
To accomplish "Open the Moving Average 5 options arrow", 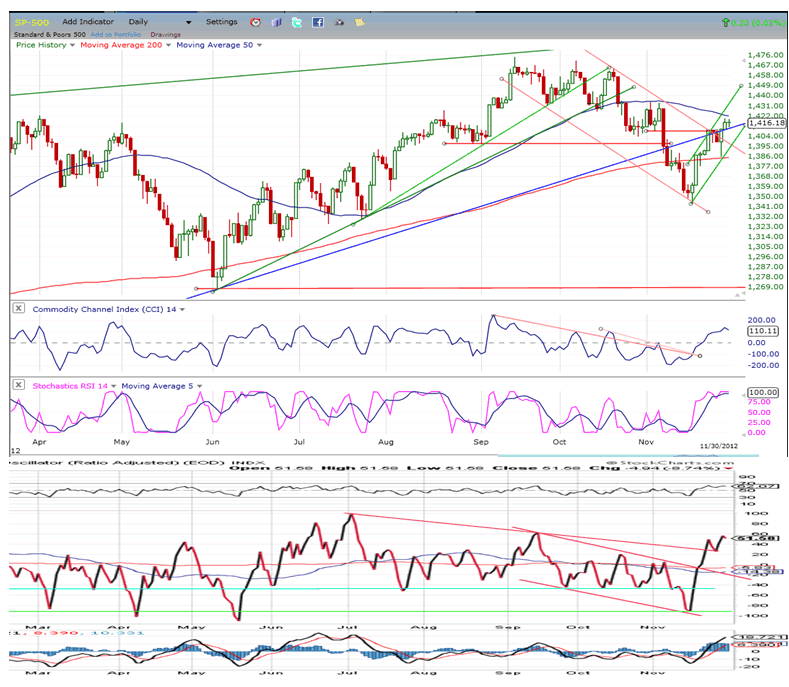I will (199, 386).
